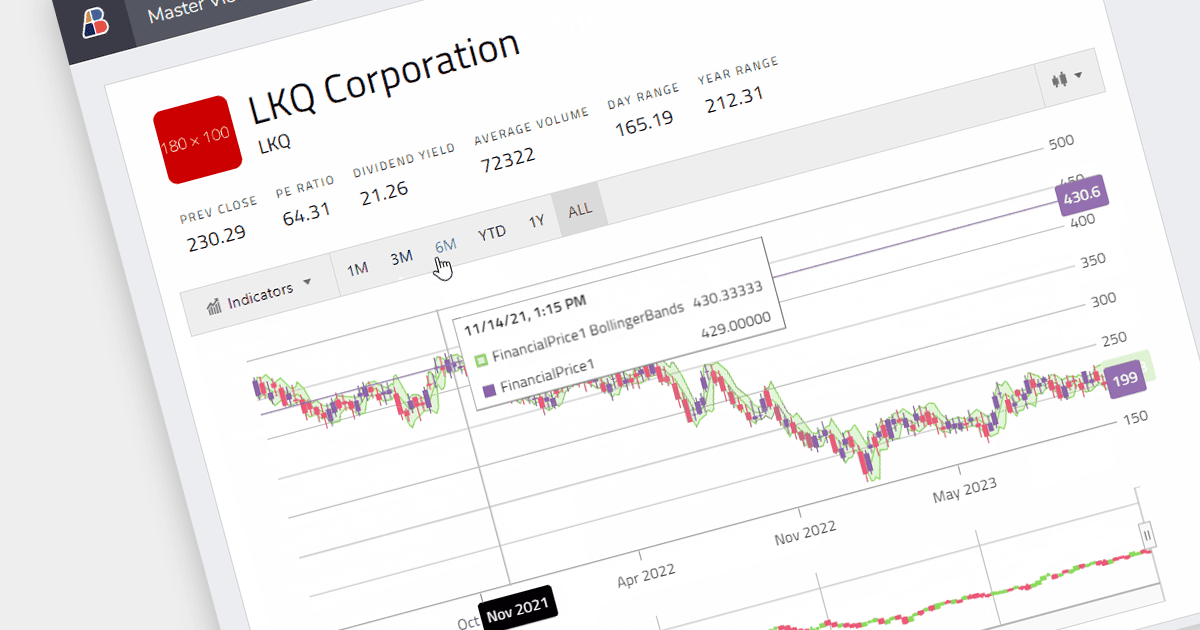Click the bar chart icon in Indicators button
The height and width of the screenshot is (630, 1200).
point(214,305)
